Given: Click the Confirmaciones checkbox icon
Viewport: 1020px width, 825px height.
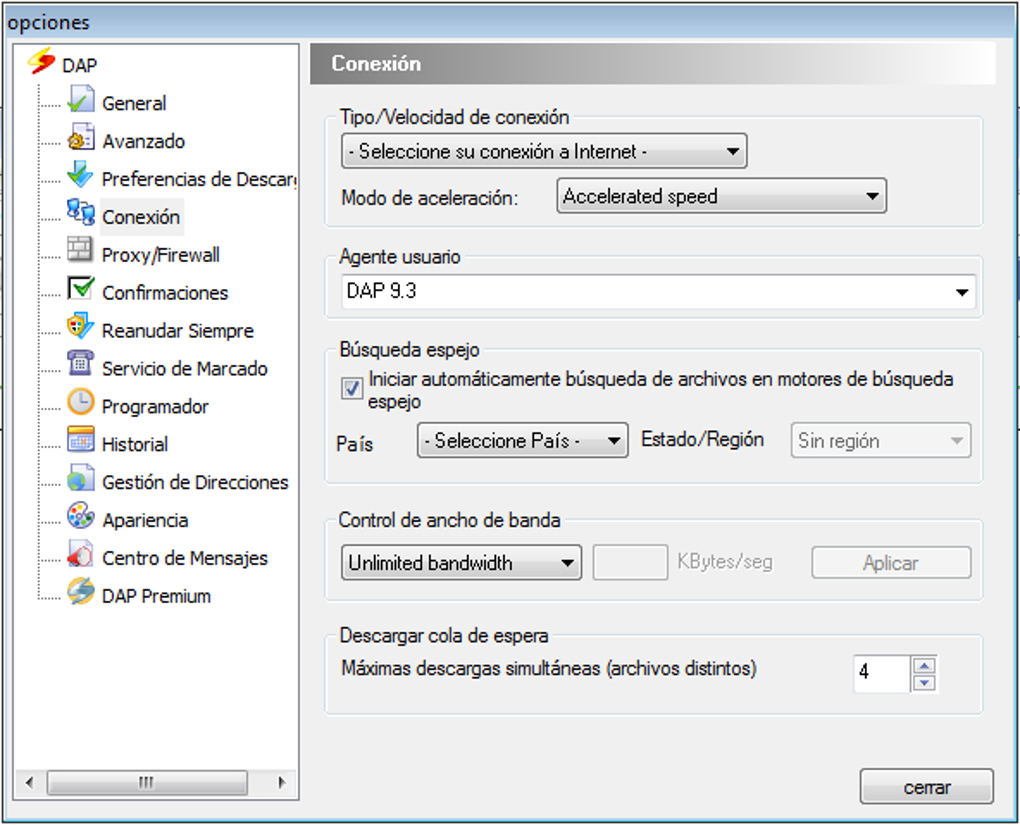Looking at the screenshot, I should point(81,289).
